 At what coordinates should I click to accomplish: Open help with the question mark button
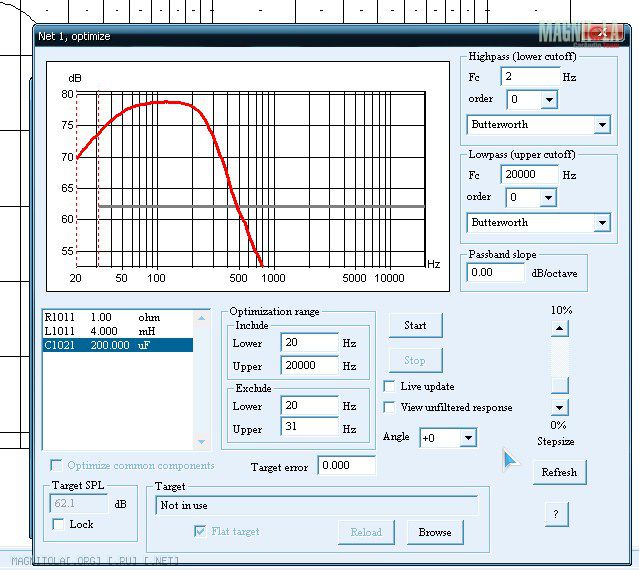click(556, 514)
